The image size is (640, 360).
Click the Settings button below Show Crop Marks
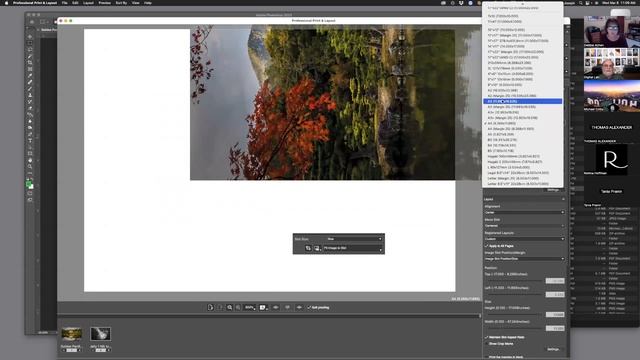[553, 349]
